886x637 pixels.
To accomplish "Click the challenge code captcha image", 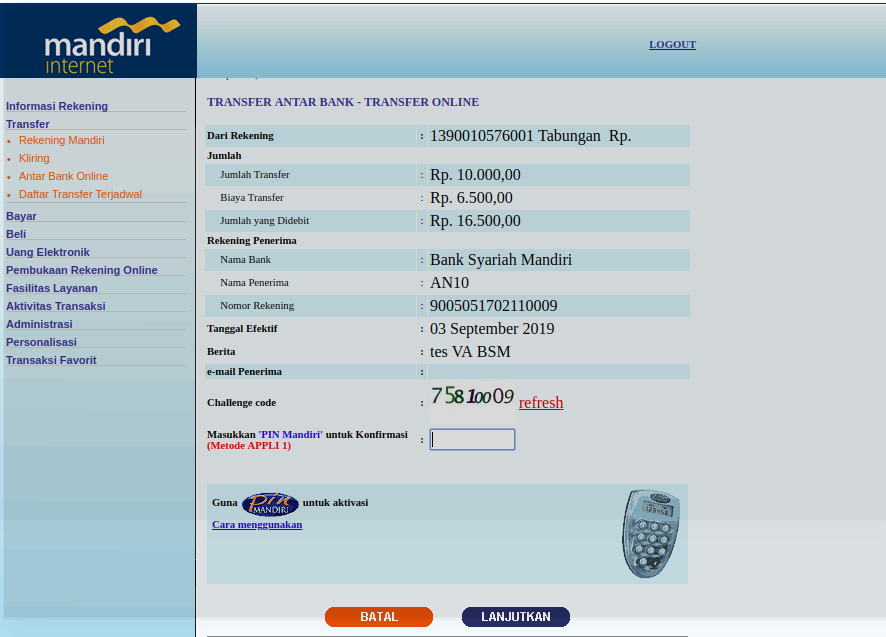I will click(472, 398).
